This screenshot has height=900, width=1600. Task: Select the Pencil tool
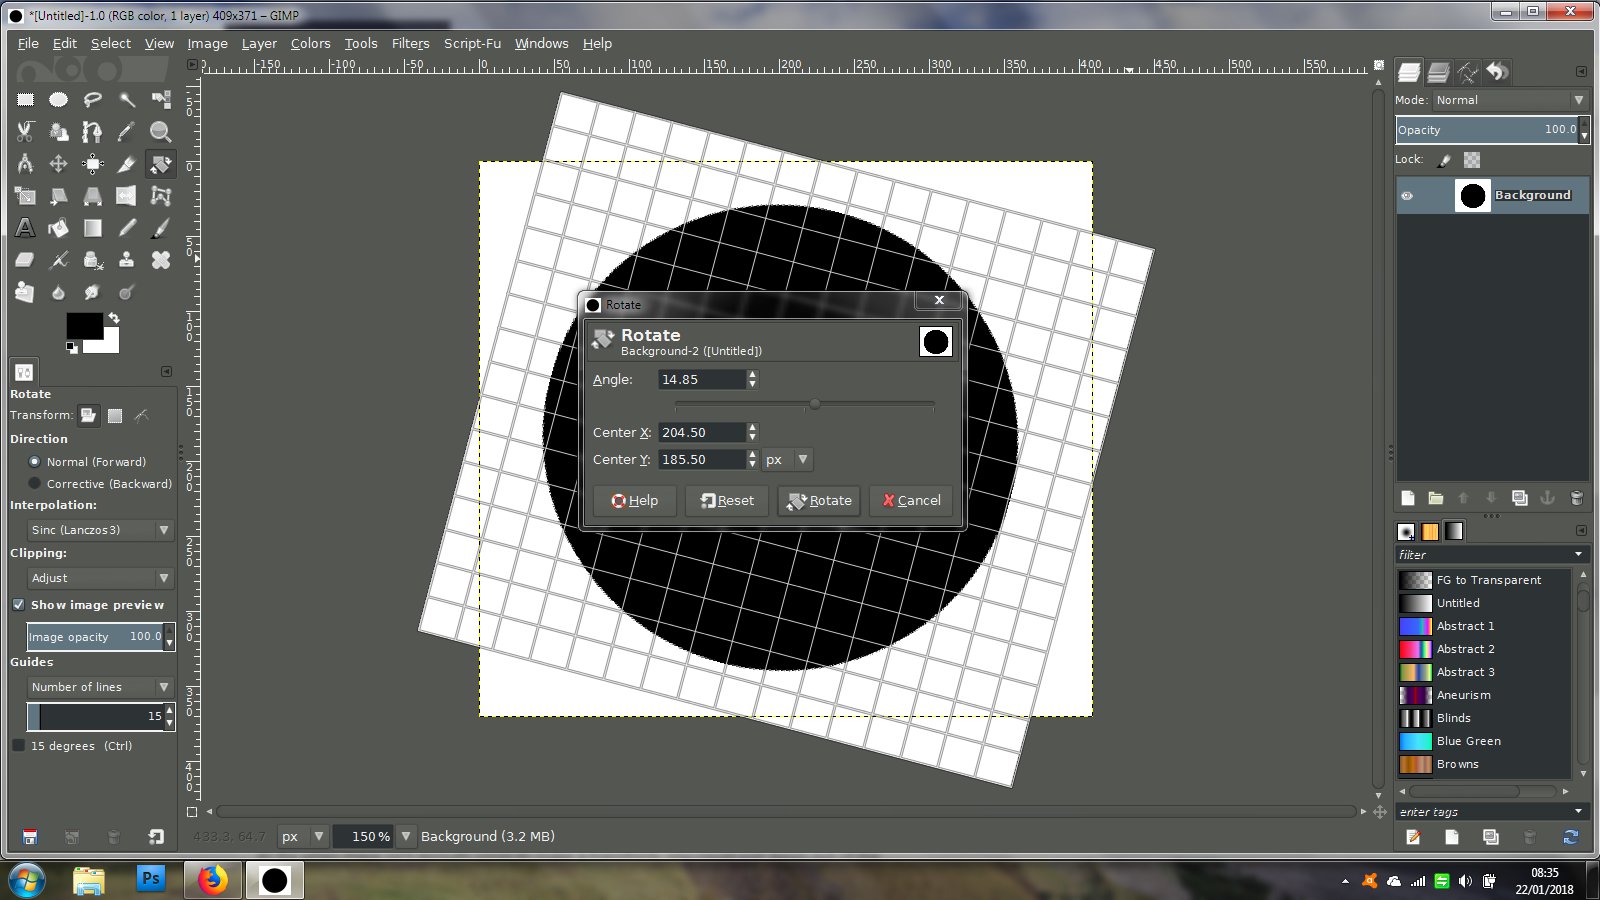click(127, 228)
